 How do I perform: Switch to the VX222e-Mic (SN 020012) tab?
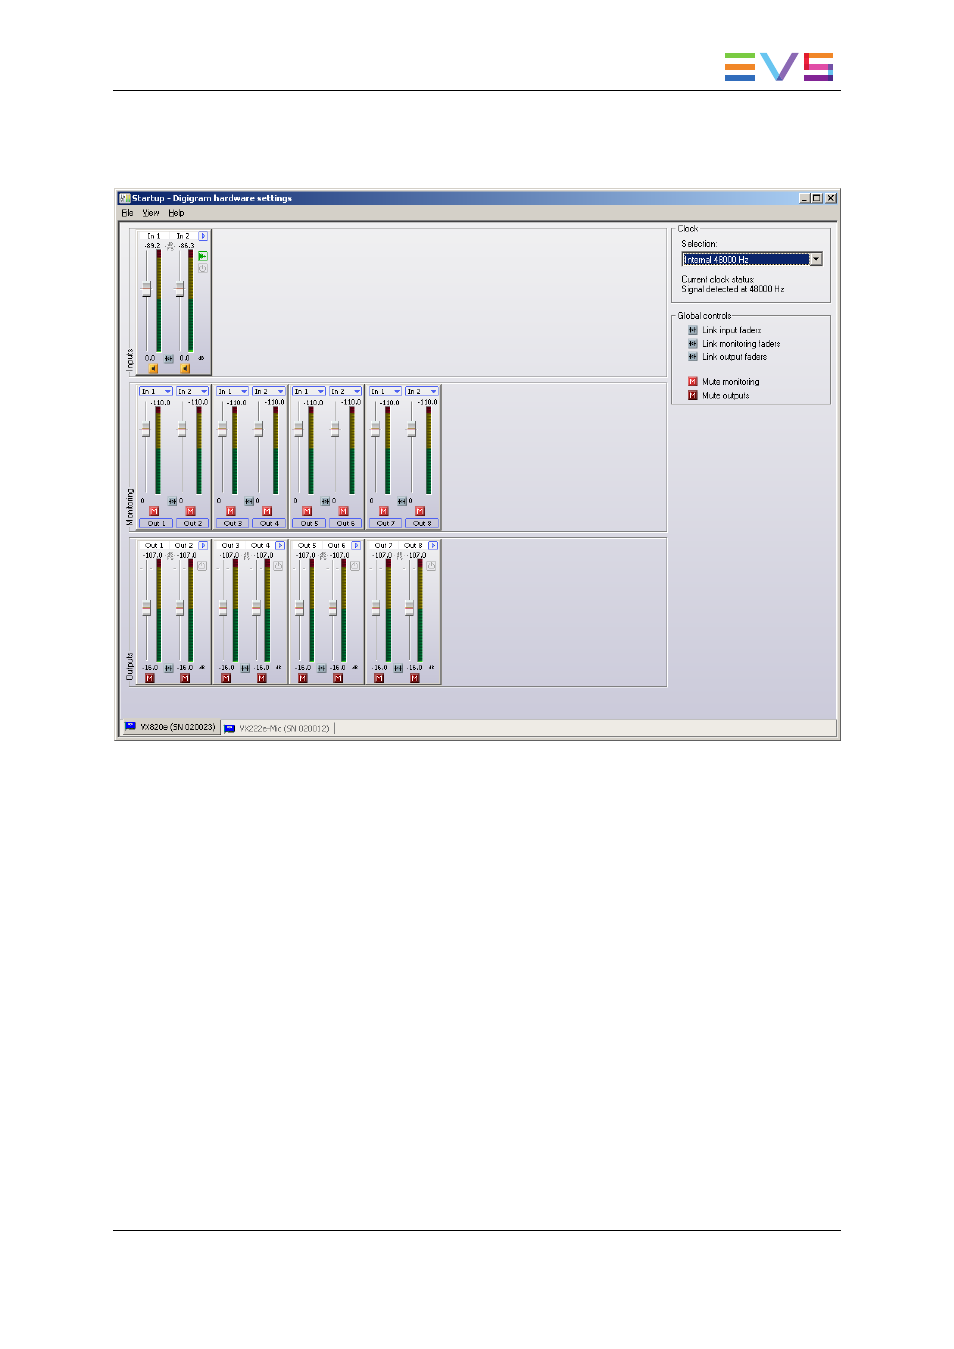tap(277, 728)
